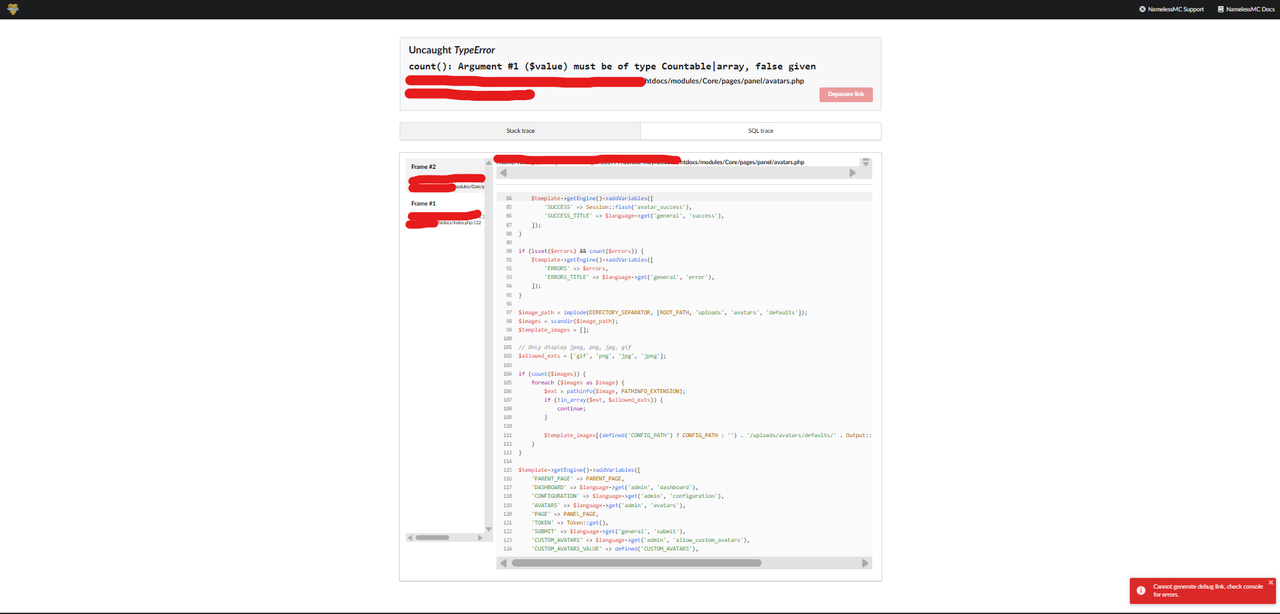This screenshot has width=1280, height=614.
Task: Click the Debug link button
Action: [846, 94]
